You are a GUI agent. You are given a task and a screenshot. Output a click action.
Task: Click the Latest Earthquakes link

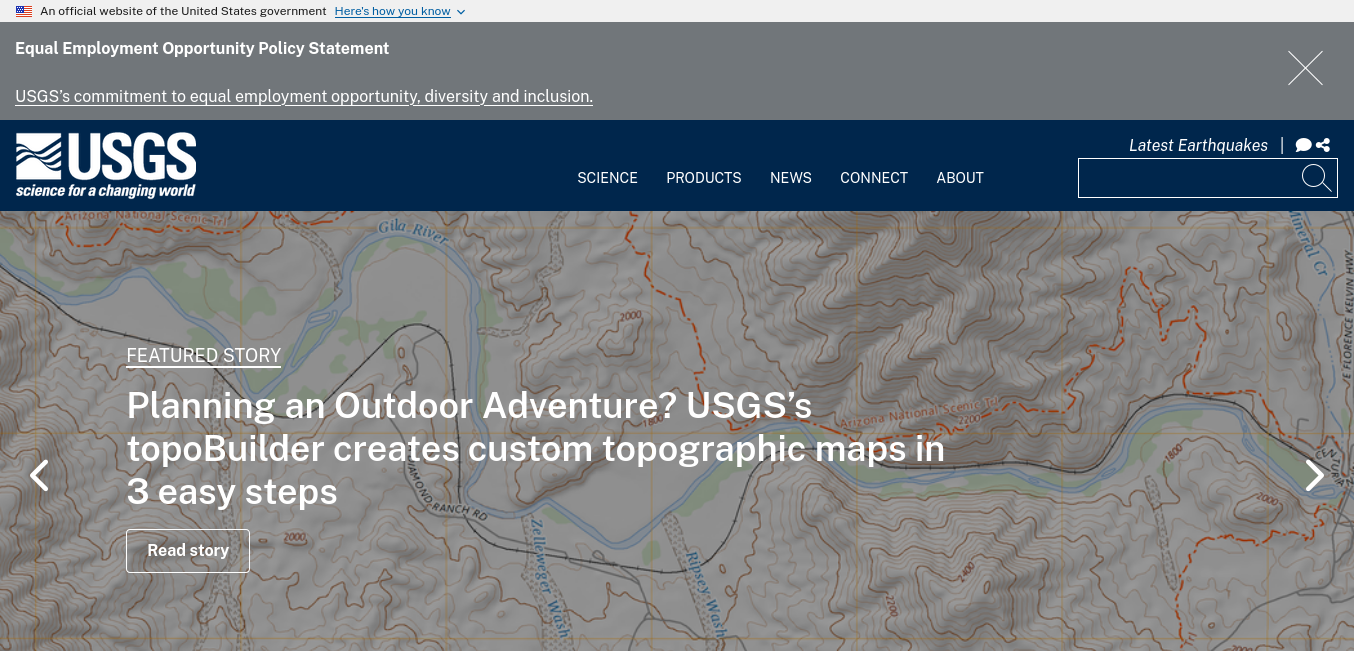tap(1198, 145)
